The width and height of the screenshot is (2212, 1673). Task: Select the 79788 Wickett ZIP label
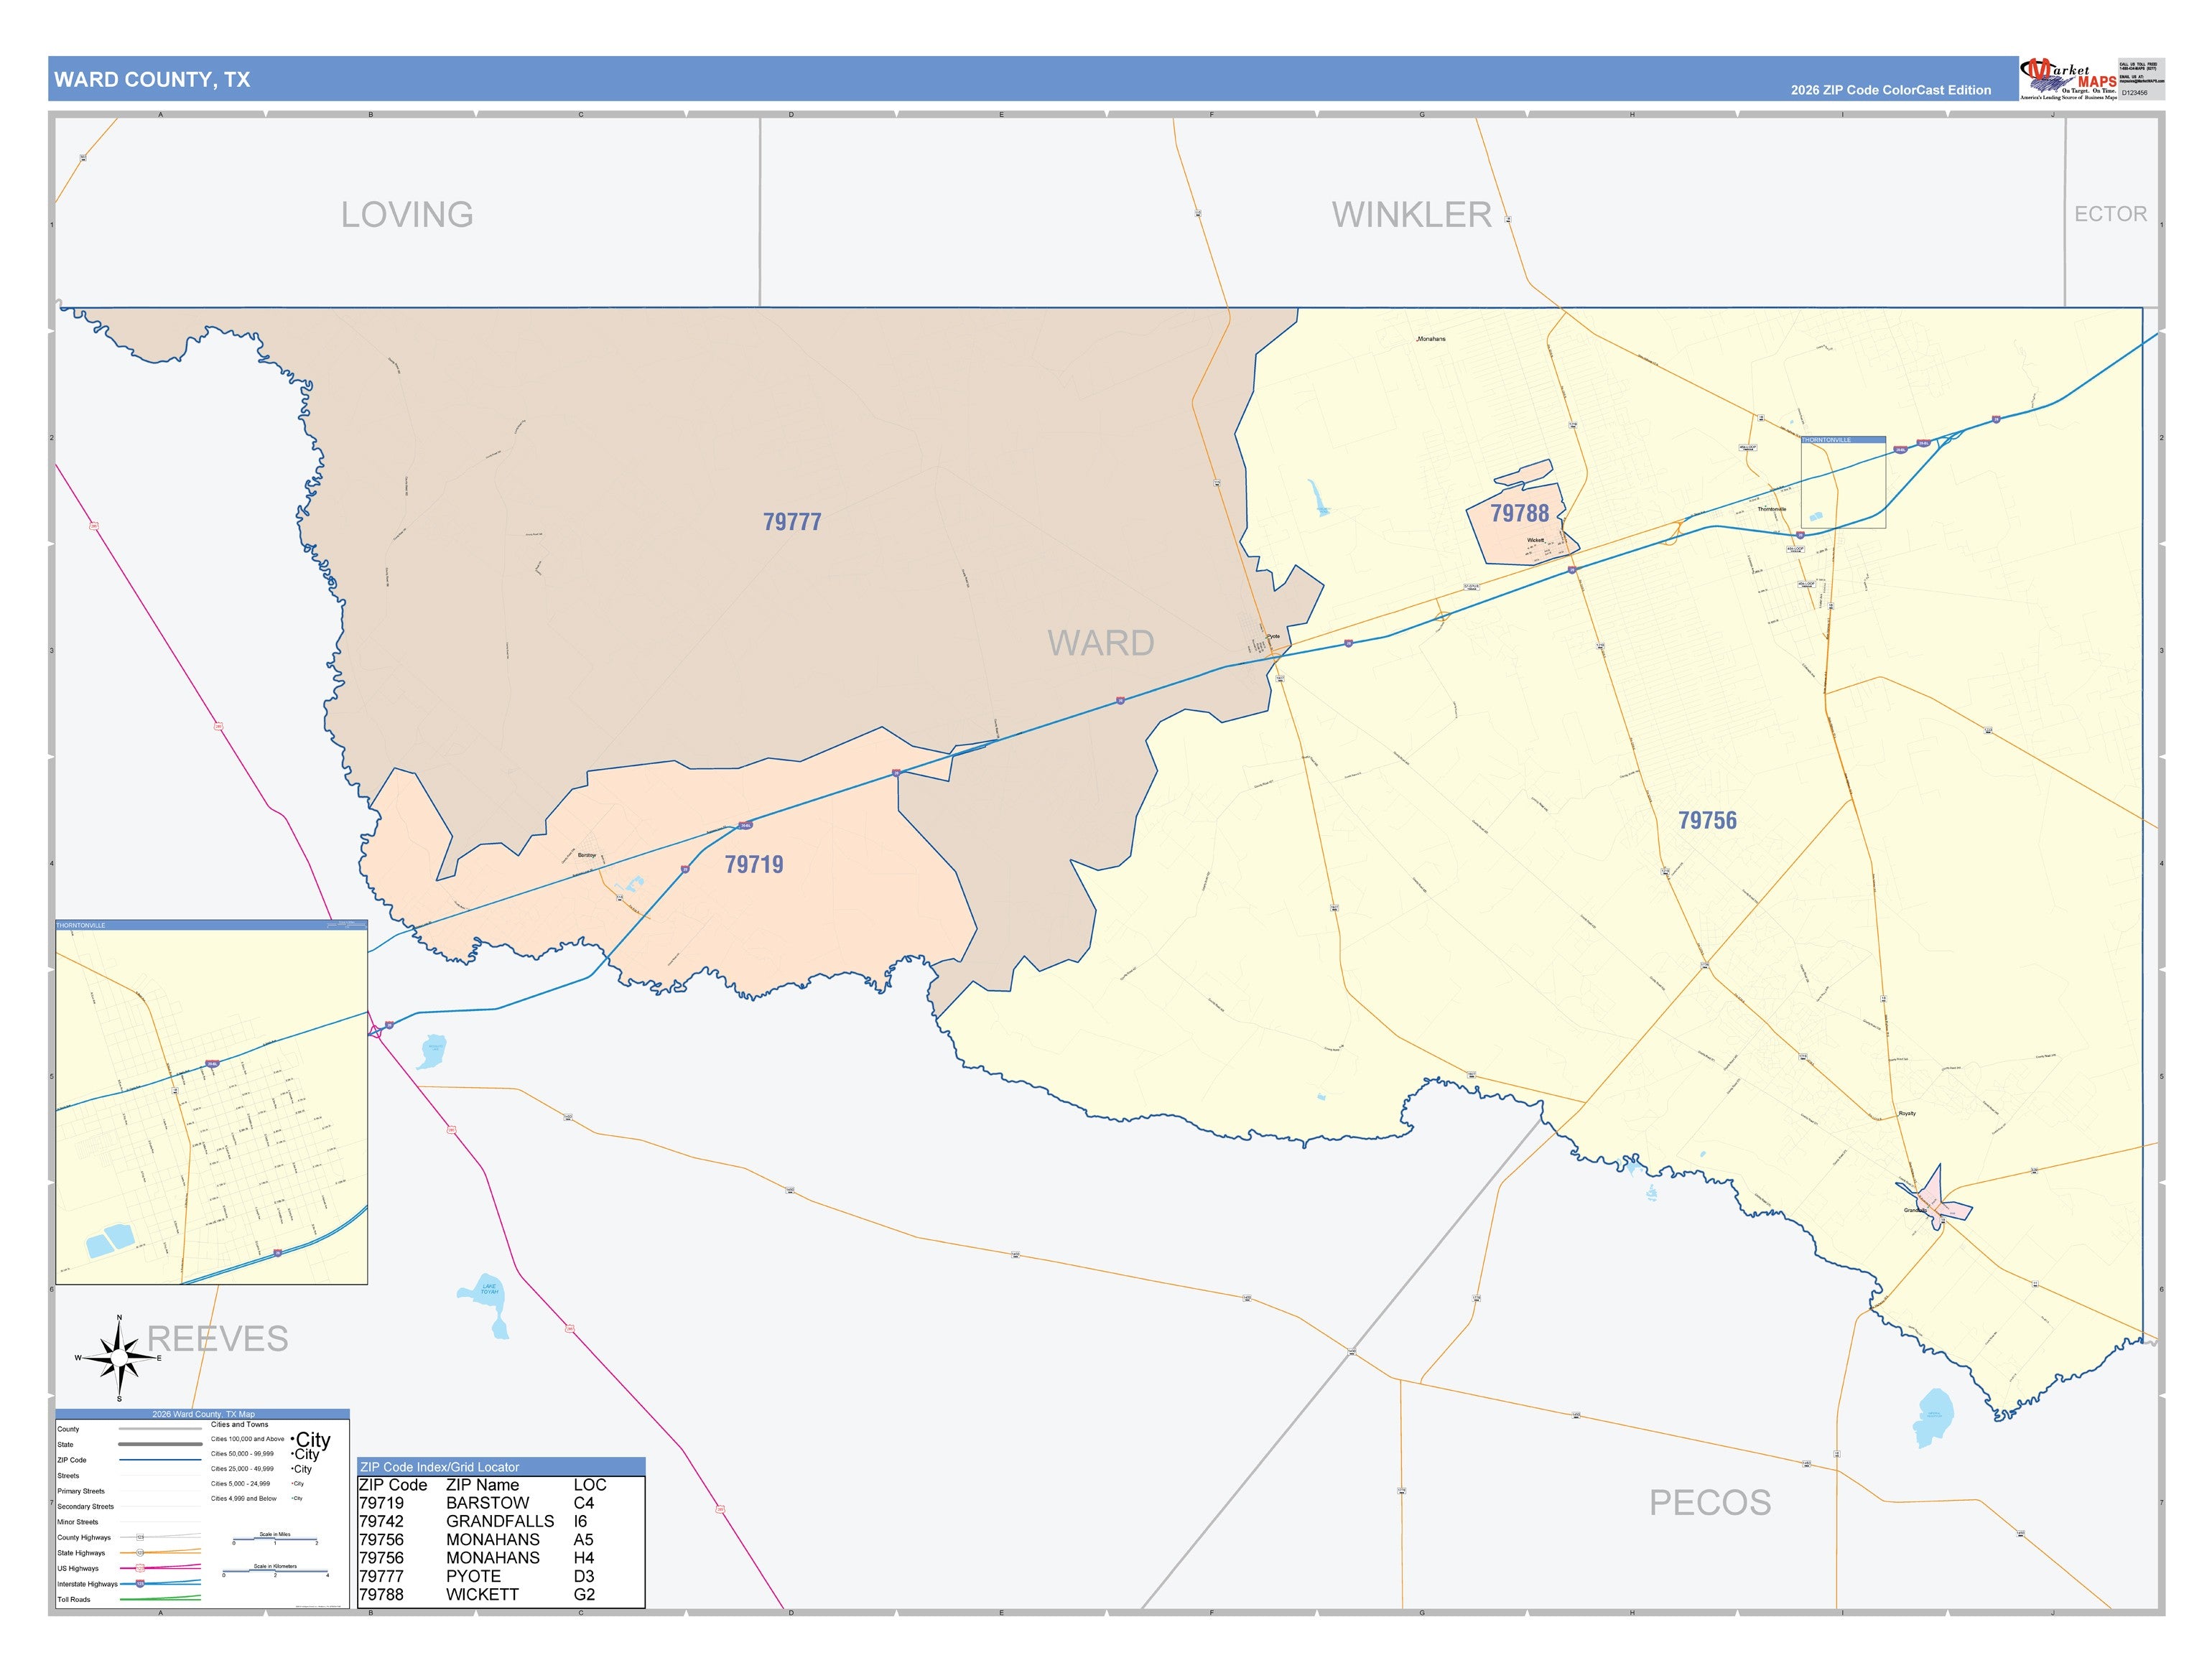click(1519, 513)
